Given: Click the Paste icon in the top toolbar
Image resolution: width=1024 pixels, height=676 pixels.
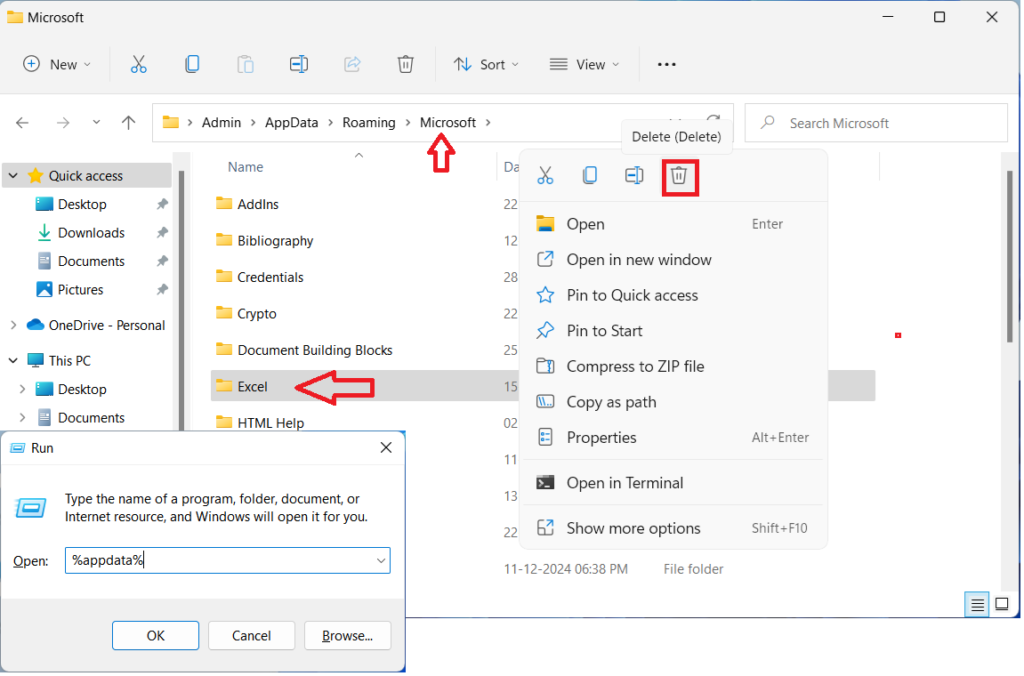Looking at the screenshot, I should click(246, 64).
